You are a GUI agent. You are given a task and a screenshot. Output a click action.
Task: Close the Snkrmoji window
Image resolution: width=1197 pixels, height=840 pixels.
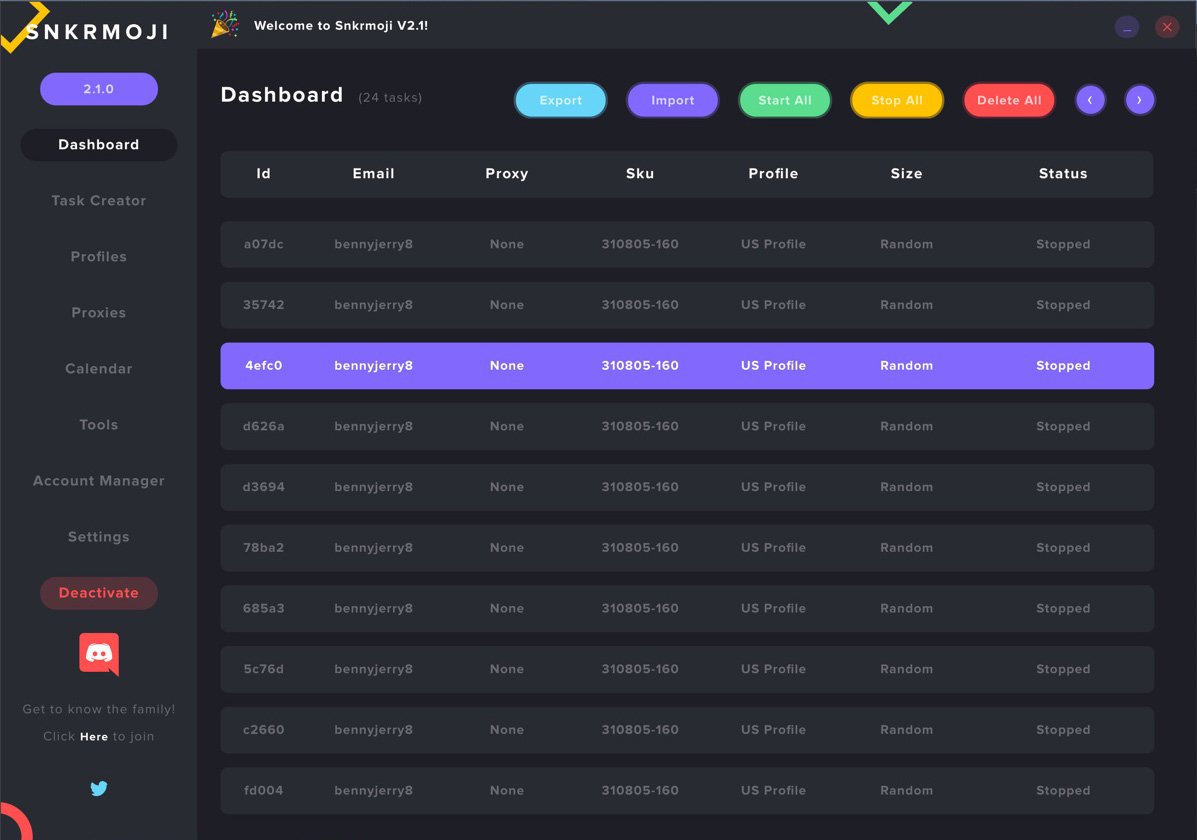click(1166, 27)
